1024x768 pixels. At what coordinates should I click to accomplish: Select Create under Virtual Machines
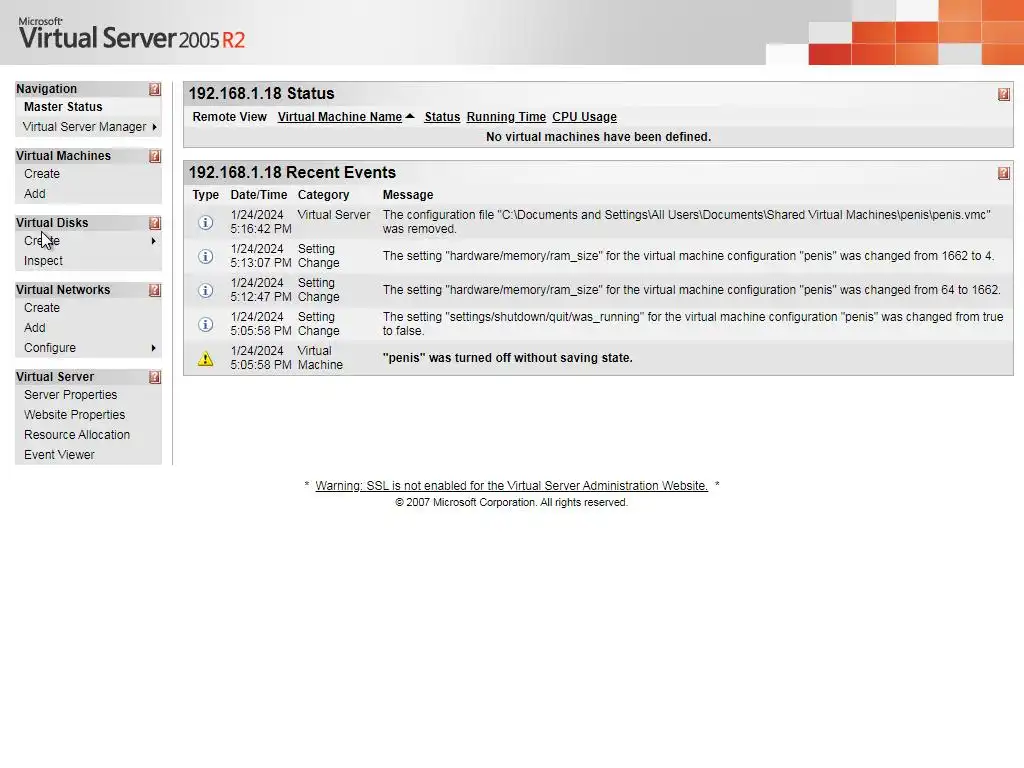pos(42,174)
